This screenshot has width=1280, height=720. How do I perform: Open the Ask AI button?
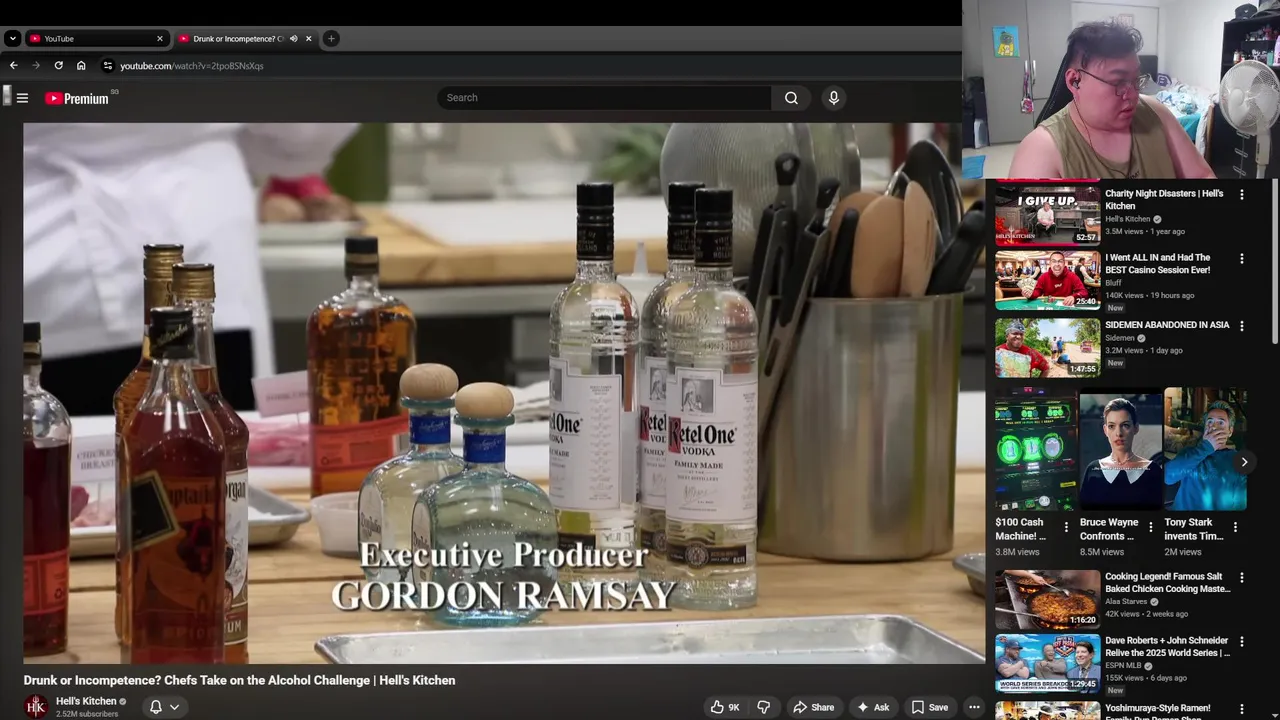[873, 707]
